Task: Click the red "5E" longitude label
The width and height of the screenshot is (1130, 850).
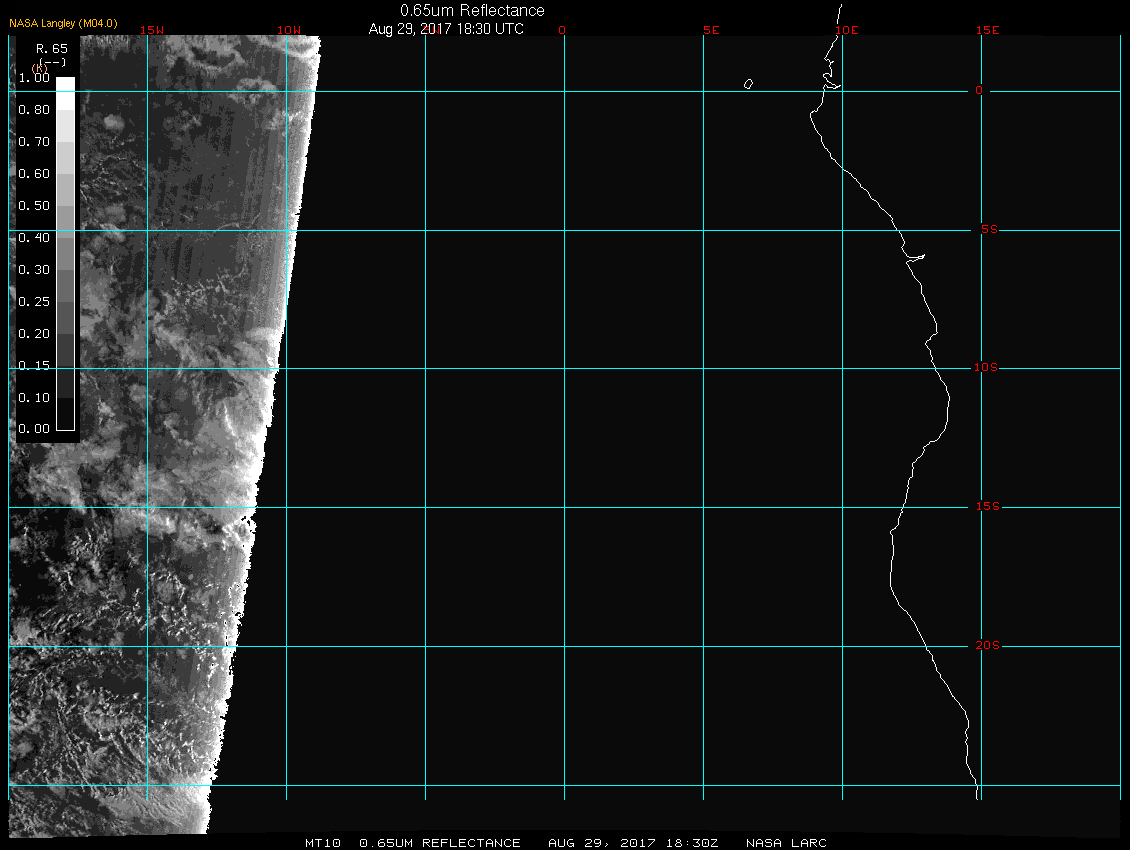Action: [711, 30]
